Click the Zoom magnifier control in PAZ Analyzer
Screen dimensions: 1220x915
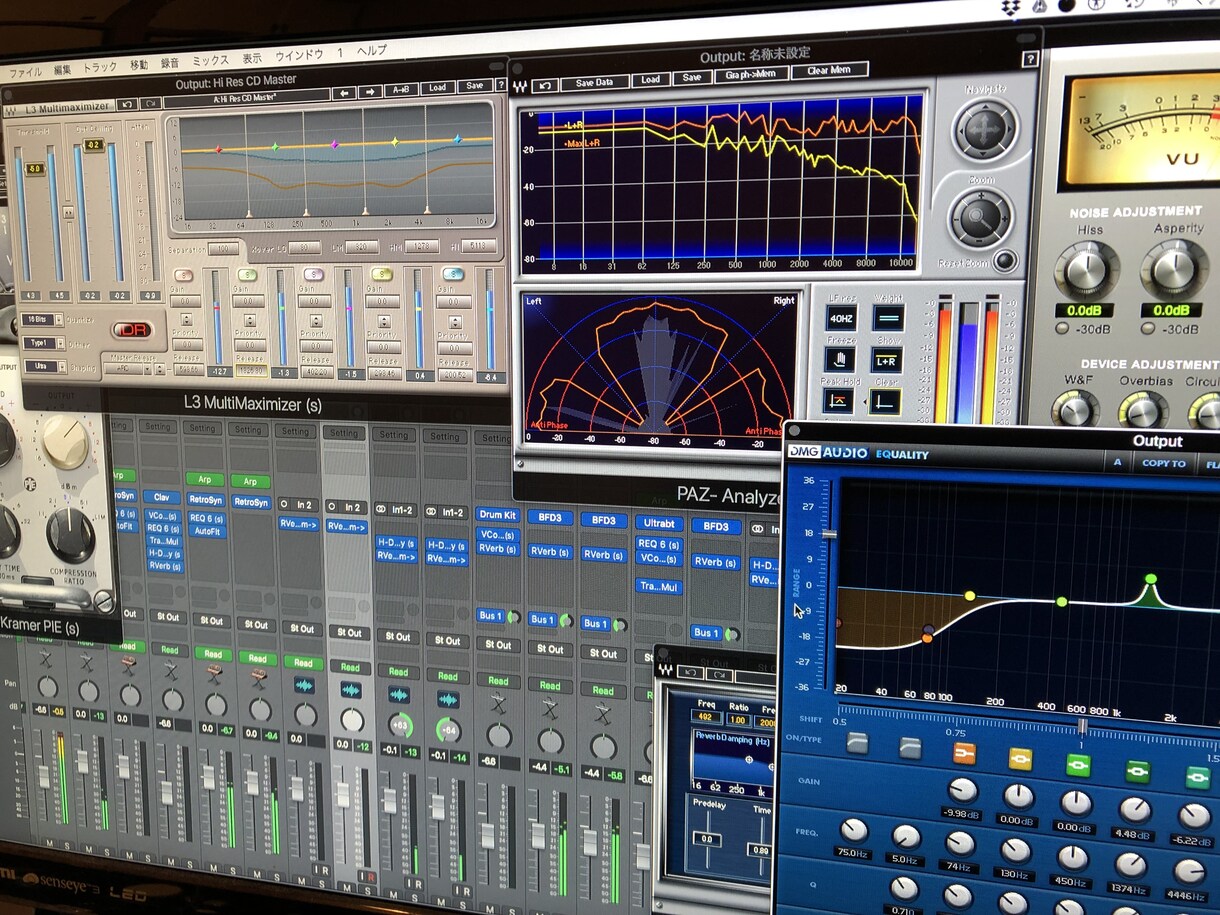pyautogui.click(x=981, y=216)
